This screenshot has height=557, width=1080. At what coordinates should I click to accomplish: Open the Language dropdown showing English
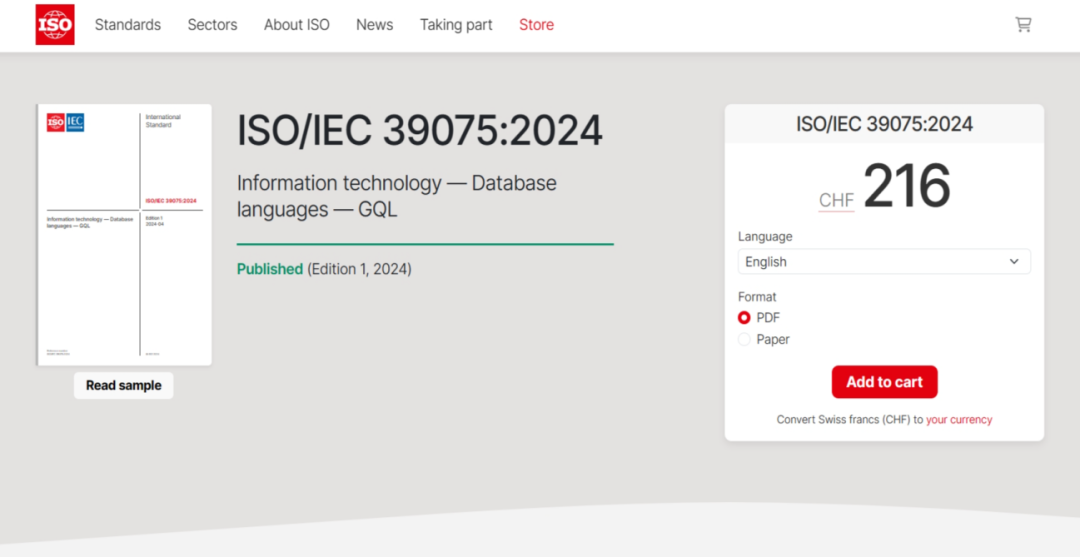(883, 262)
